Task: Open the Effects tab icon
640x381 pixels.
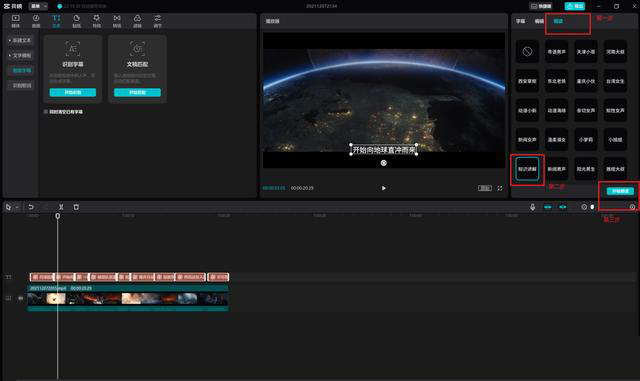Action: [x=97, y=21]
